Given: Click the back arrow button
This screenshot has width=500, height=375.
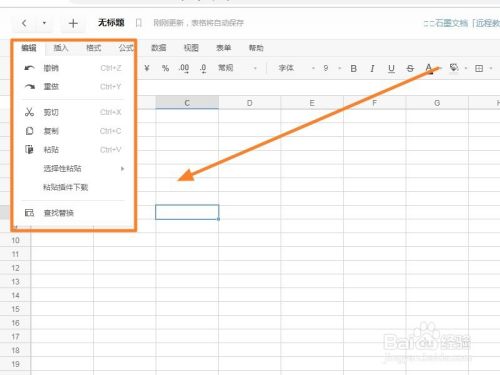Looking at the screenshot, I should click(24, 23).
